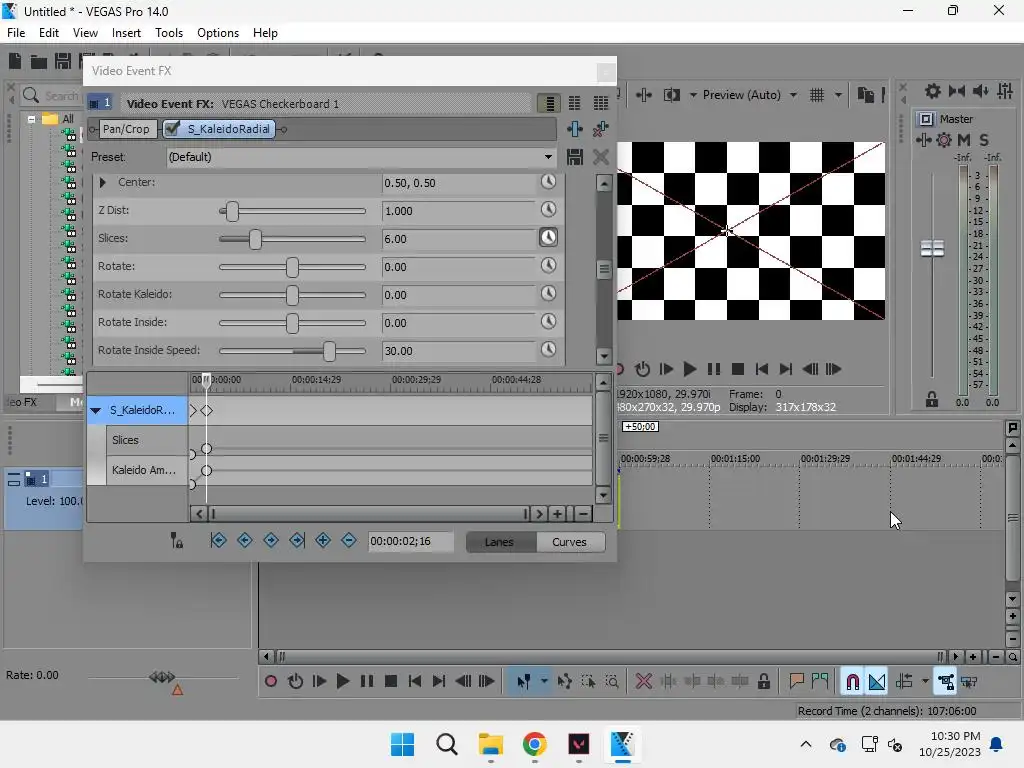
Task: Toggle animate clock for Rotate parameter
Action: [549, 266]
